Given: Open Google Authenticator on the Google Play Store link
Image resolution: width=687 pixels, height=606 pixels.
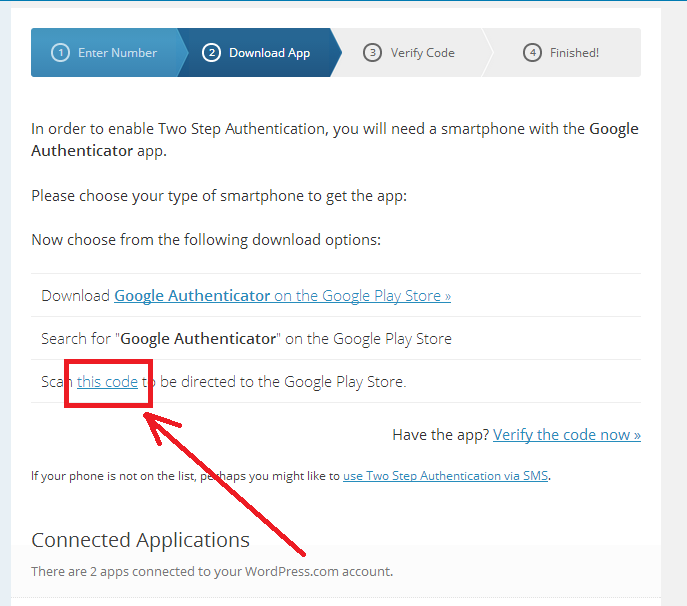Looking at the screenshot, I should tap(282, 296).
